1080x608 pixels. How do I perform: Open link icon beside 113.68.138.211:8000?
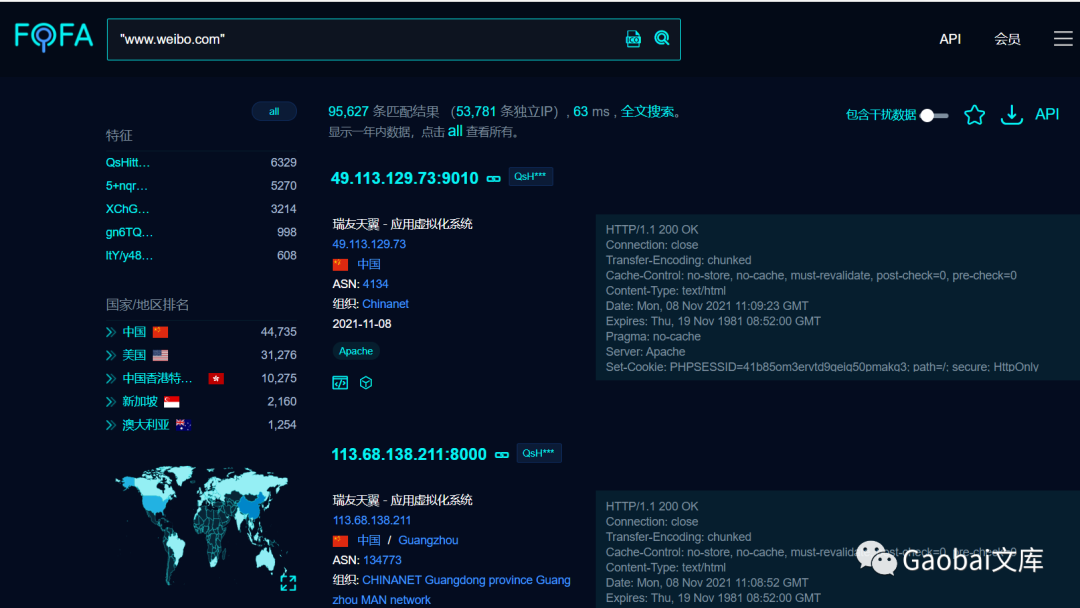pyautogui.click(x=502, y=454)
